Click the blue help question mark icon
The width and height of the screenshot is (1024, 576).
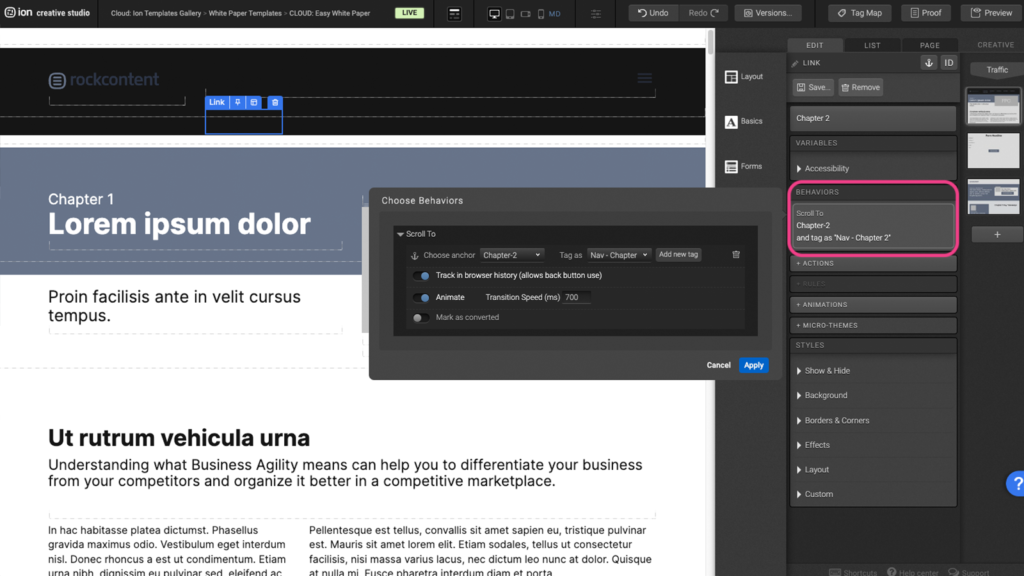coord(1014,485)
